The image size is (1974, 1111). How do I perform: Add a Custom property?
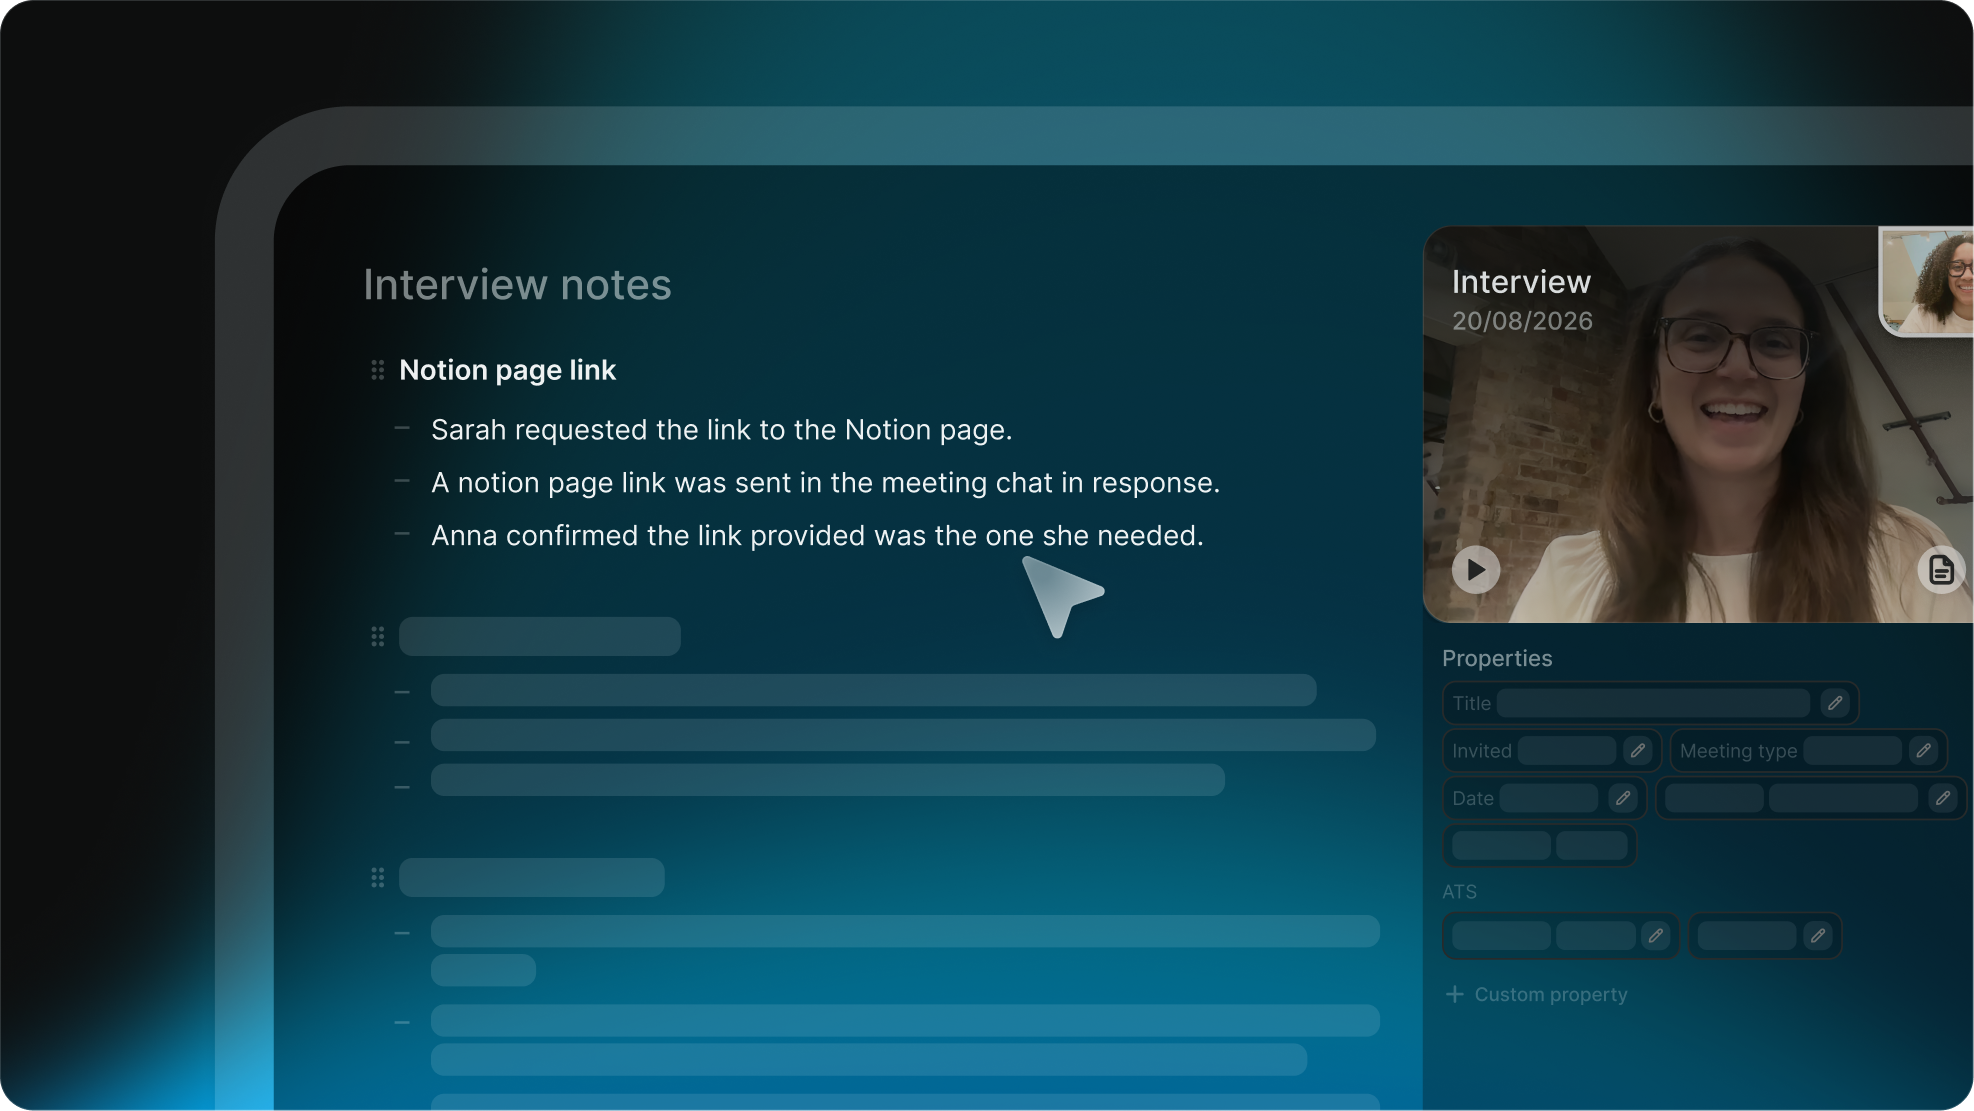pyautogui.click(x=1537, y=994)
